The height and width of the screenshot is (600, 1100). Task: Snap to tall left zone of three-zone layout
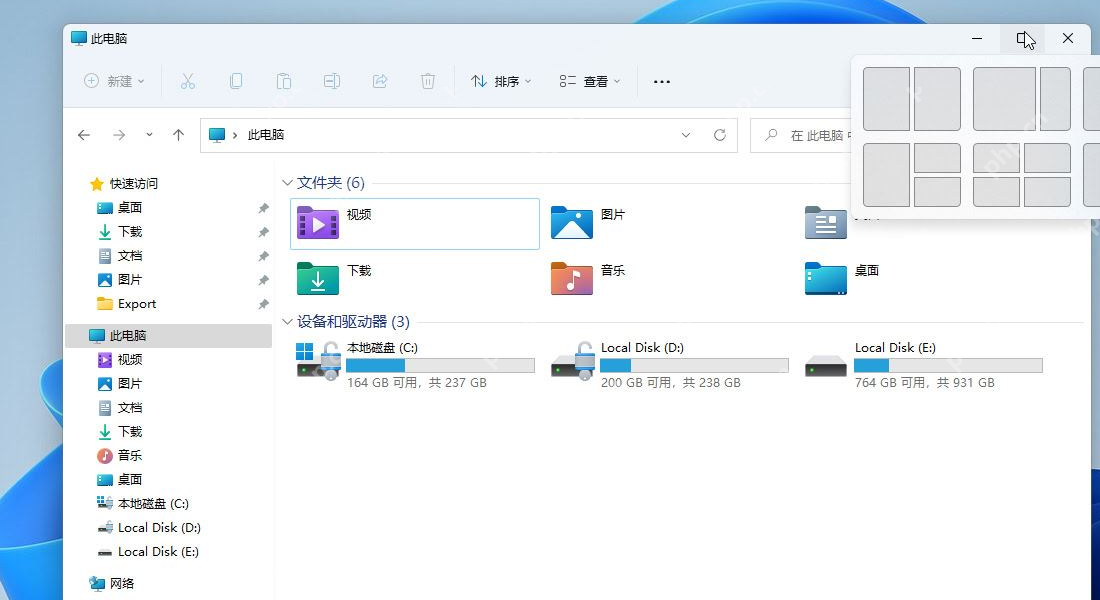click(x=886, y=175)
